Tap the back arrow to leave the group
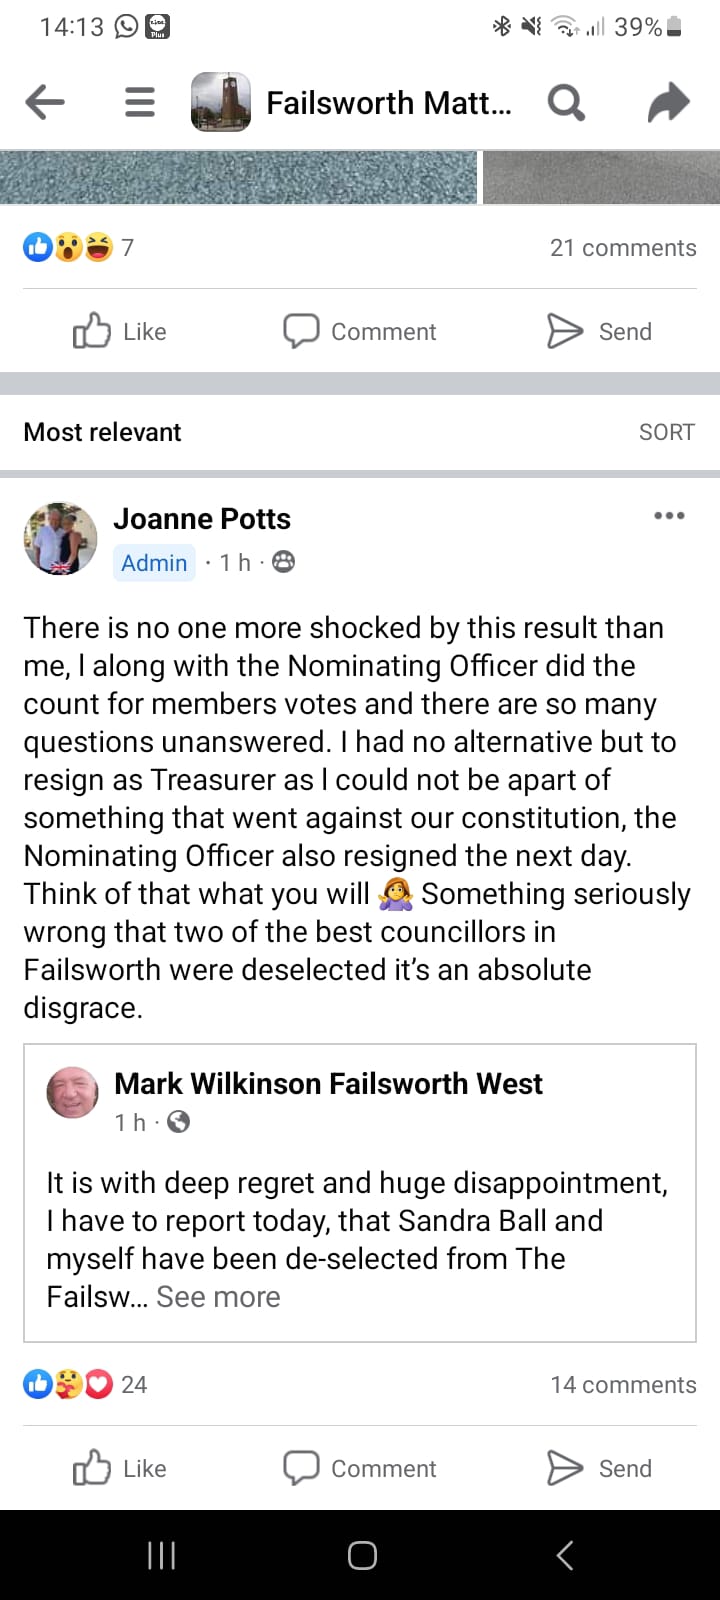 pyautogui.click(x=45, y=101)
